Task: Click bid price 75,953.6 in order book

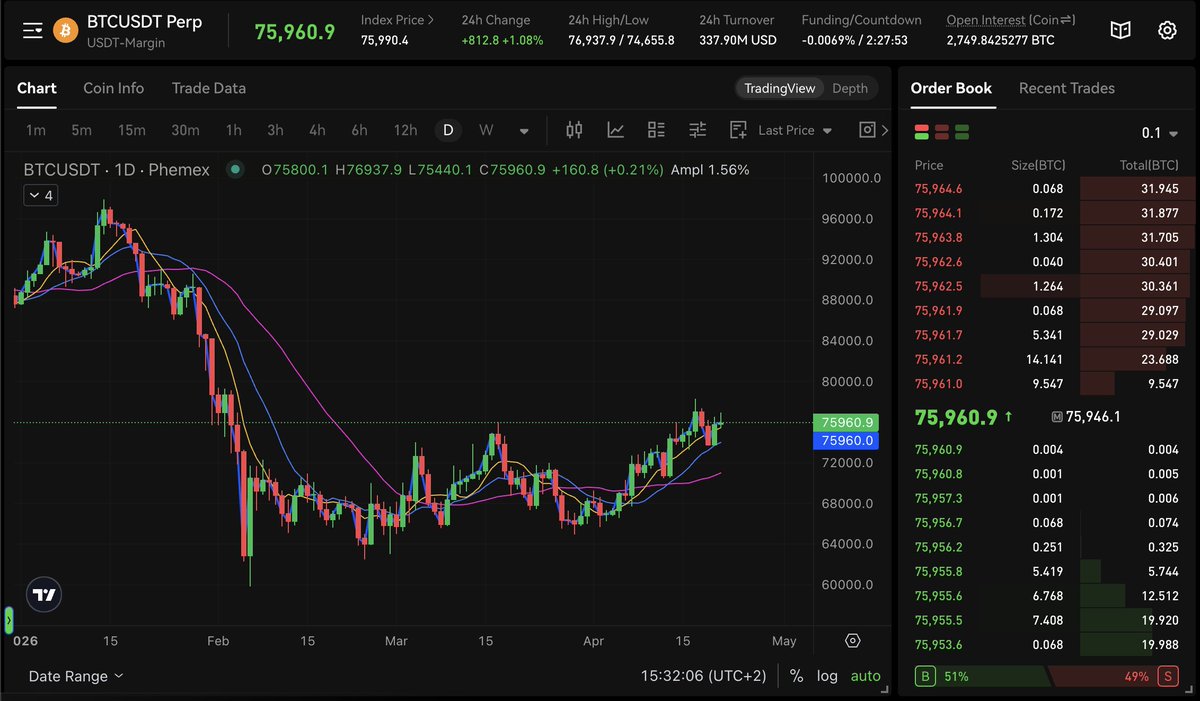Action: click(x=939, y=644)
